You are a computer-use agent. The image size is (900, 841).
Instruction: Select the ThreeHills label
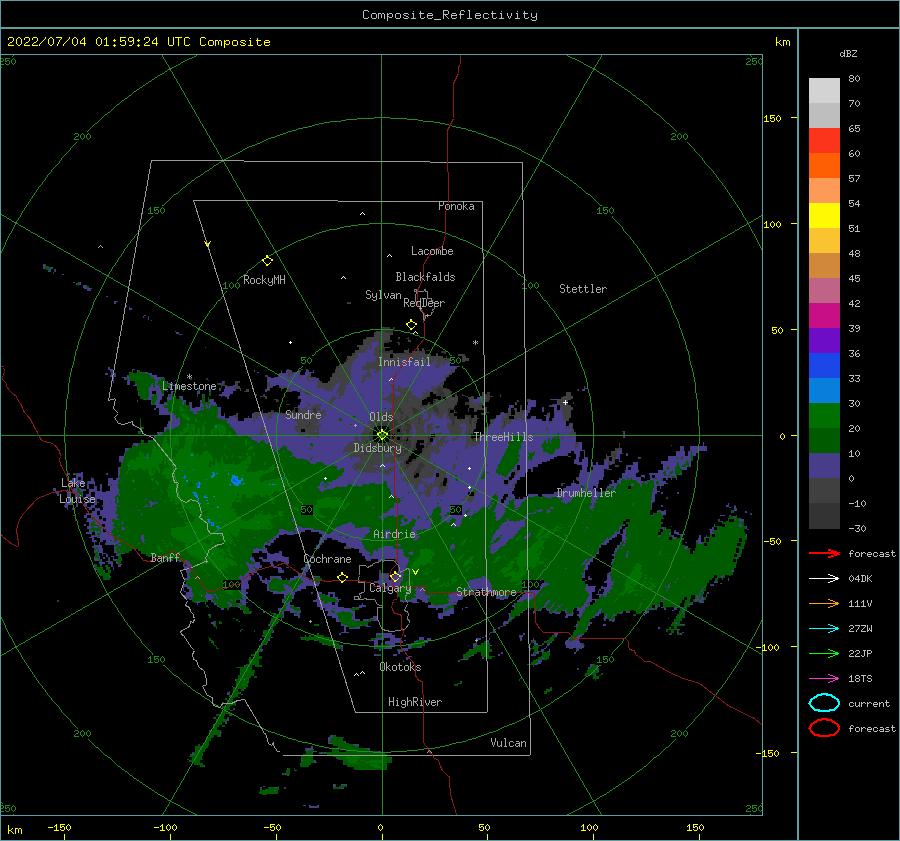click(503, 437)
